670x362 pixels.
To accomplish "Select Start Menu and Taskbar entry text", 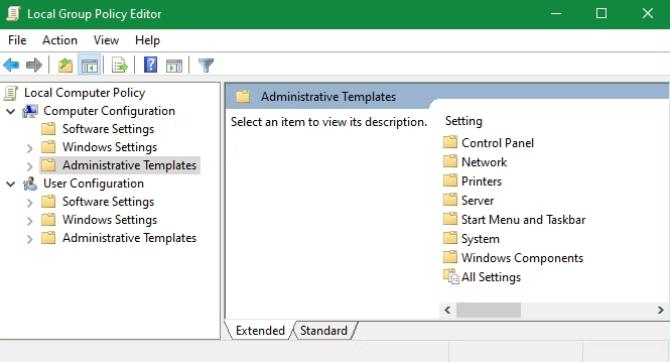I will point(523,220).
